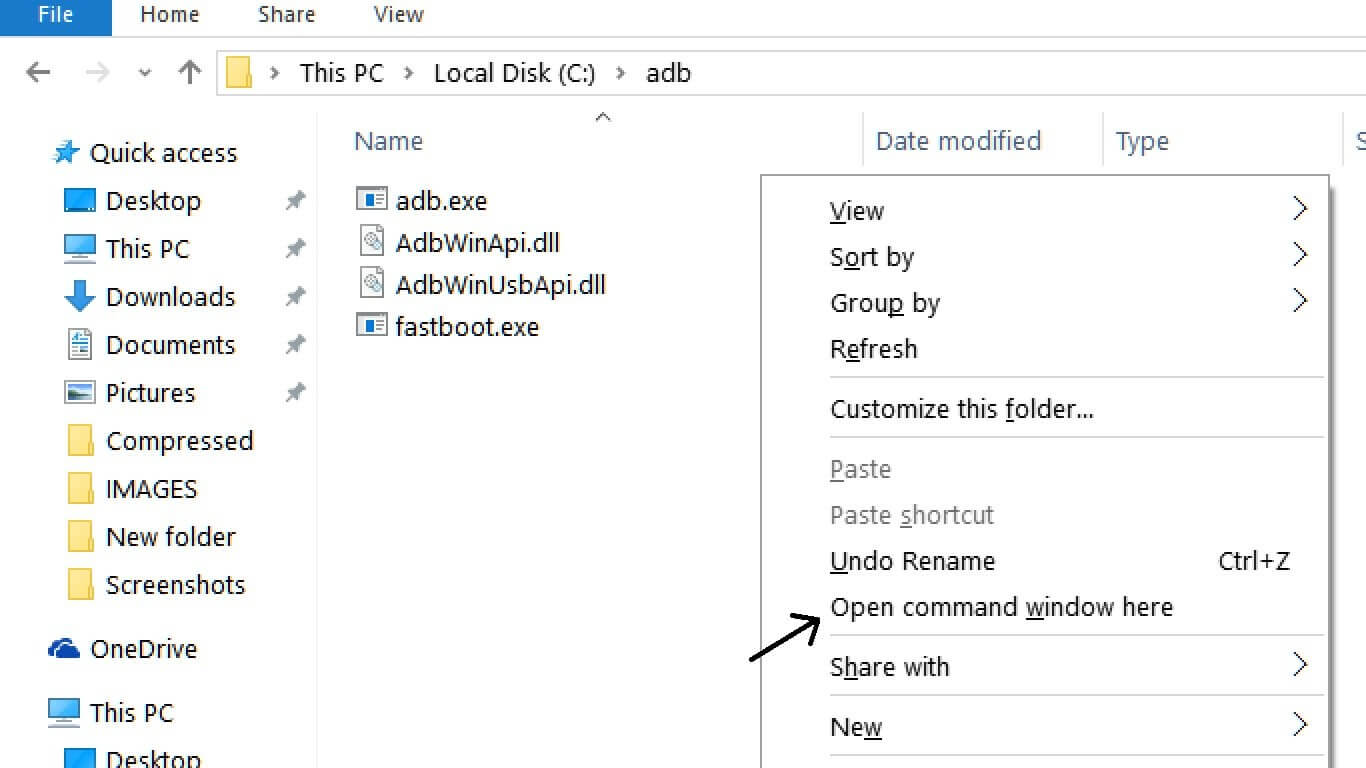Open the recent locations dropdown arrow
This screenshot has width=1366, height=768.
pos(145,73)
